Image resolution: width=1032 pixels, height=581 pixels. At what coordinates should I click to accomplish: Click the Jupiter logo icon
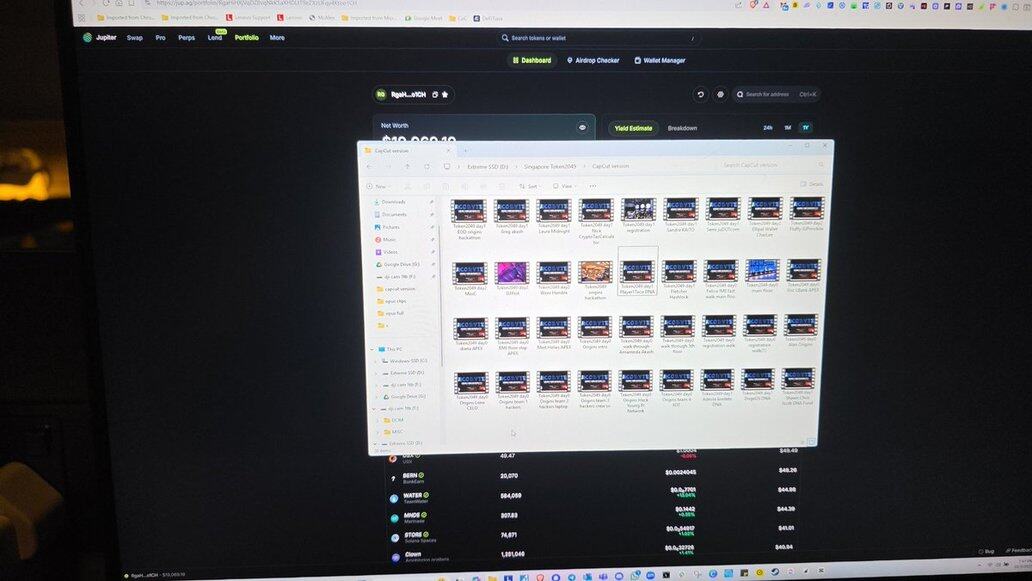(x=87, y=38)
